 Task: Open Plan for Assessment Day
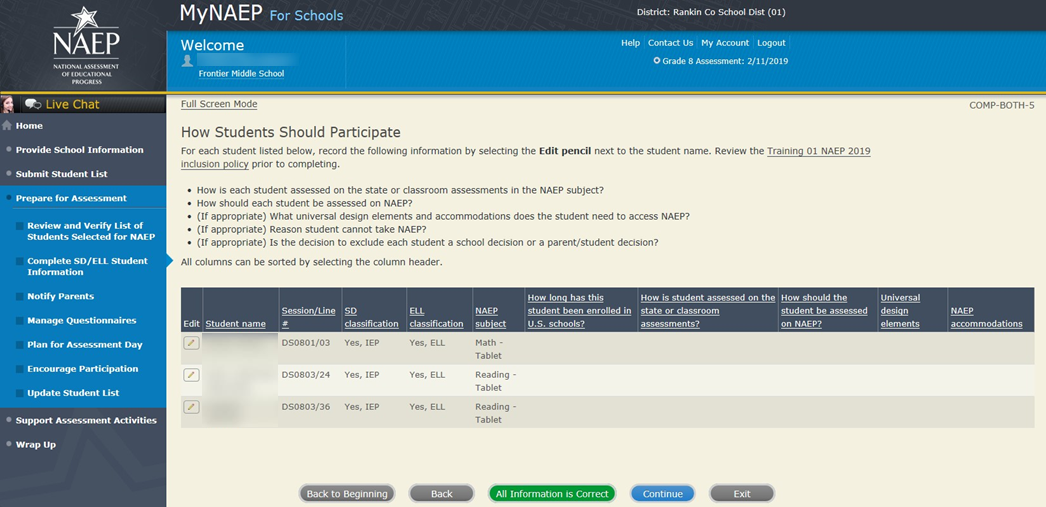coord(85,345)
